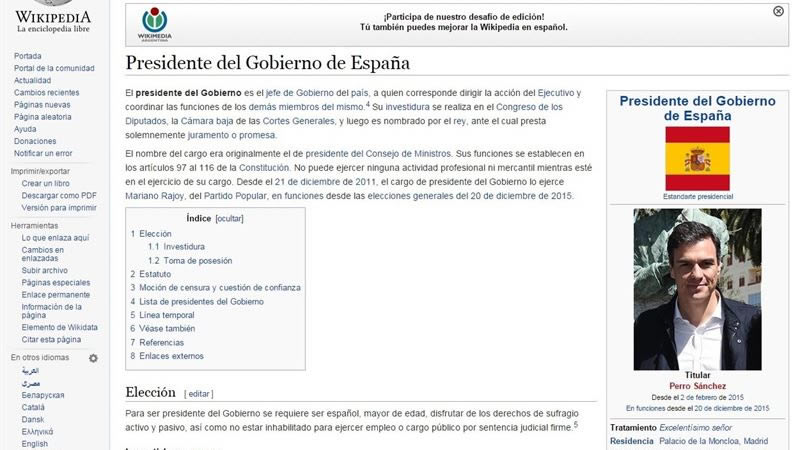Click Crear un libro

[x=45, y=184]
